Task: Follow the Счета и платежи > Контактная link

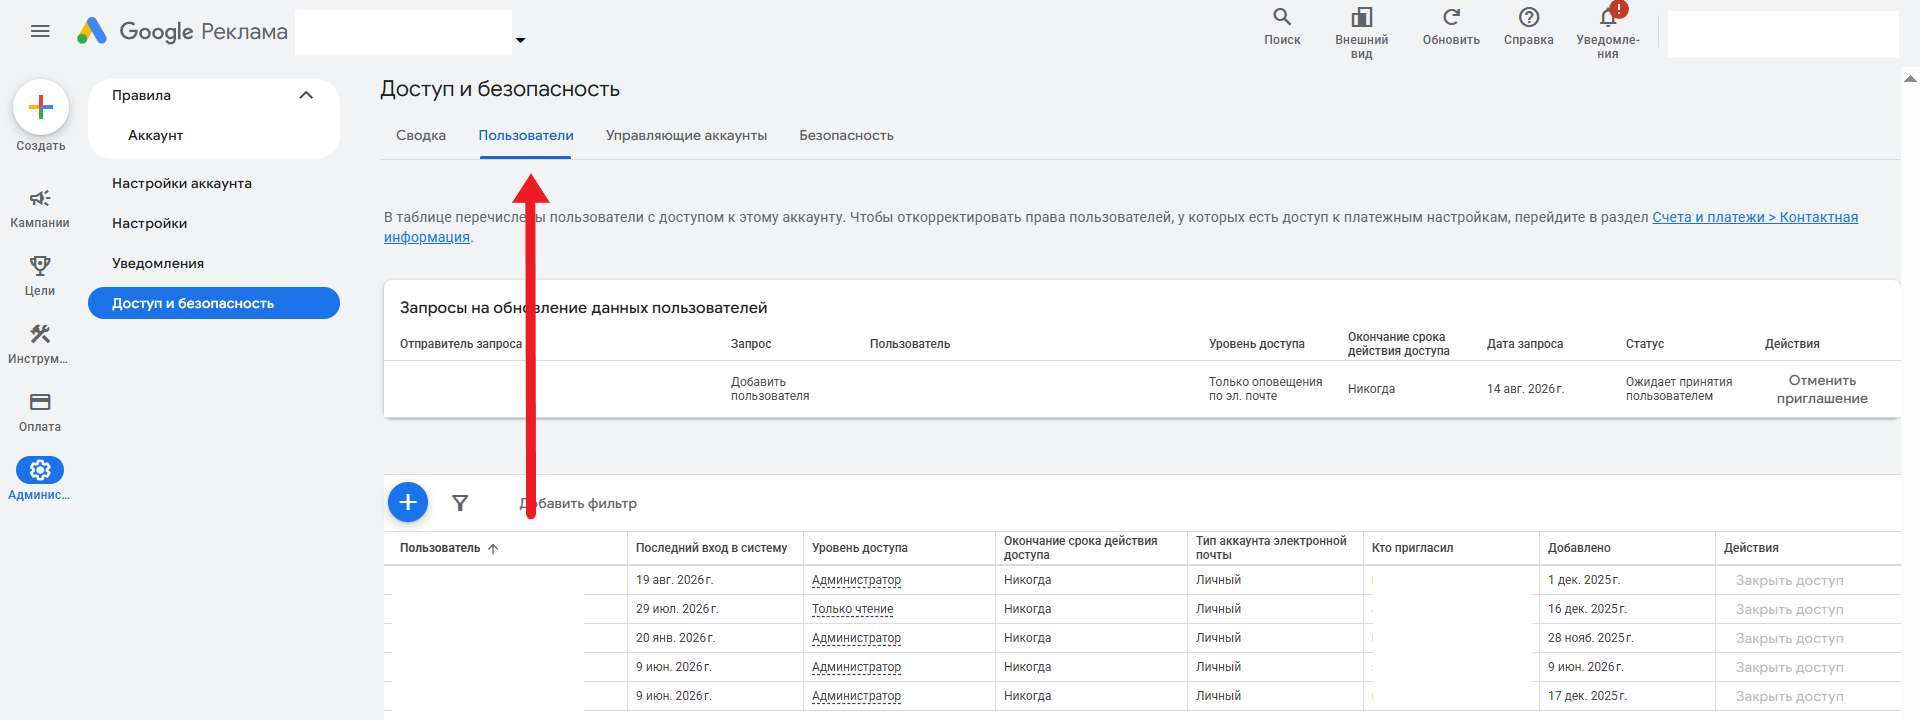Action: coord(1755,217)
